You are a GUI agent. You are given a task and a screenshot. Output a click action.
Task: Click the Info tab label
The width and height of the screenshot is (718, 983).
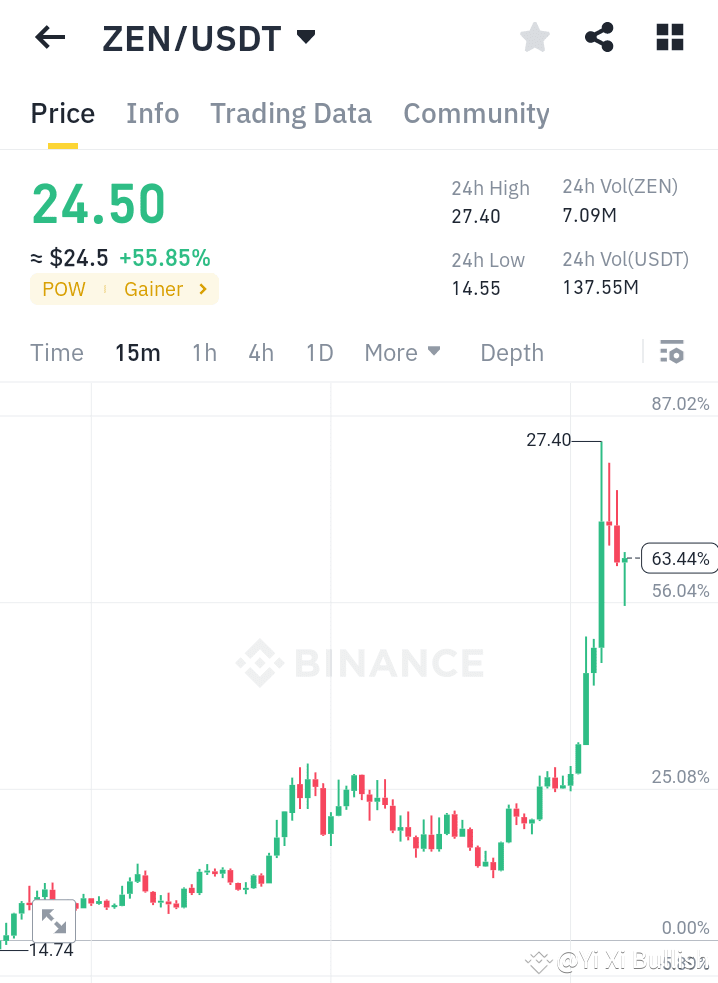[152, 114]
